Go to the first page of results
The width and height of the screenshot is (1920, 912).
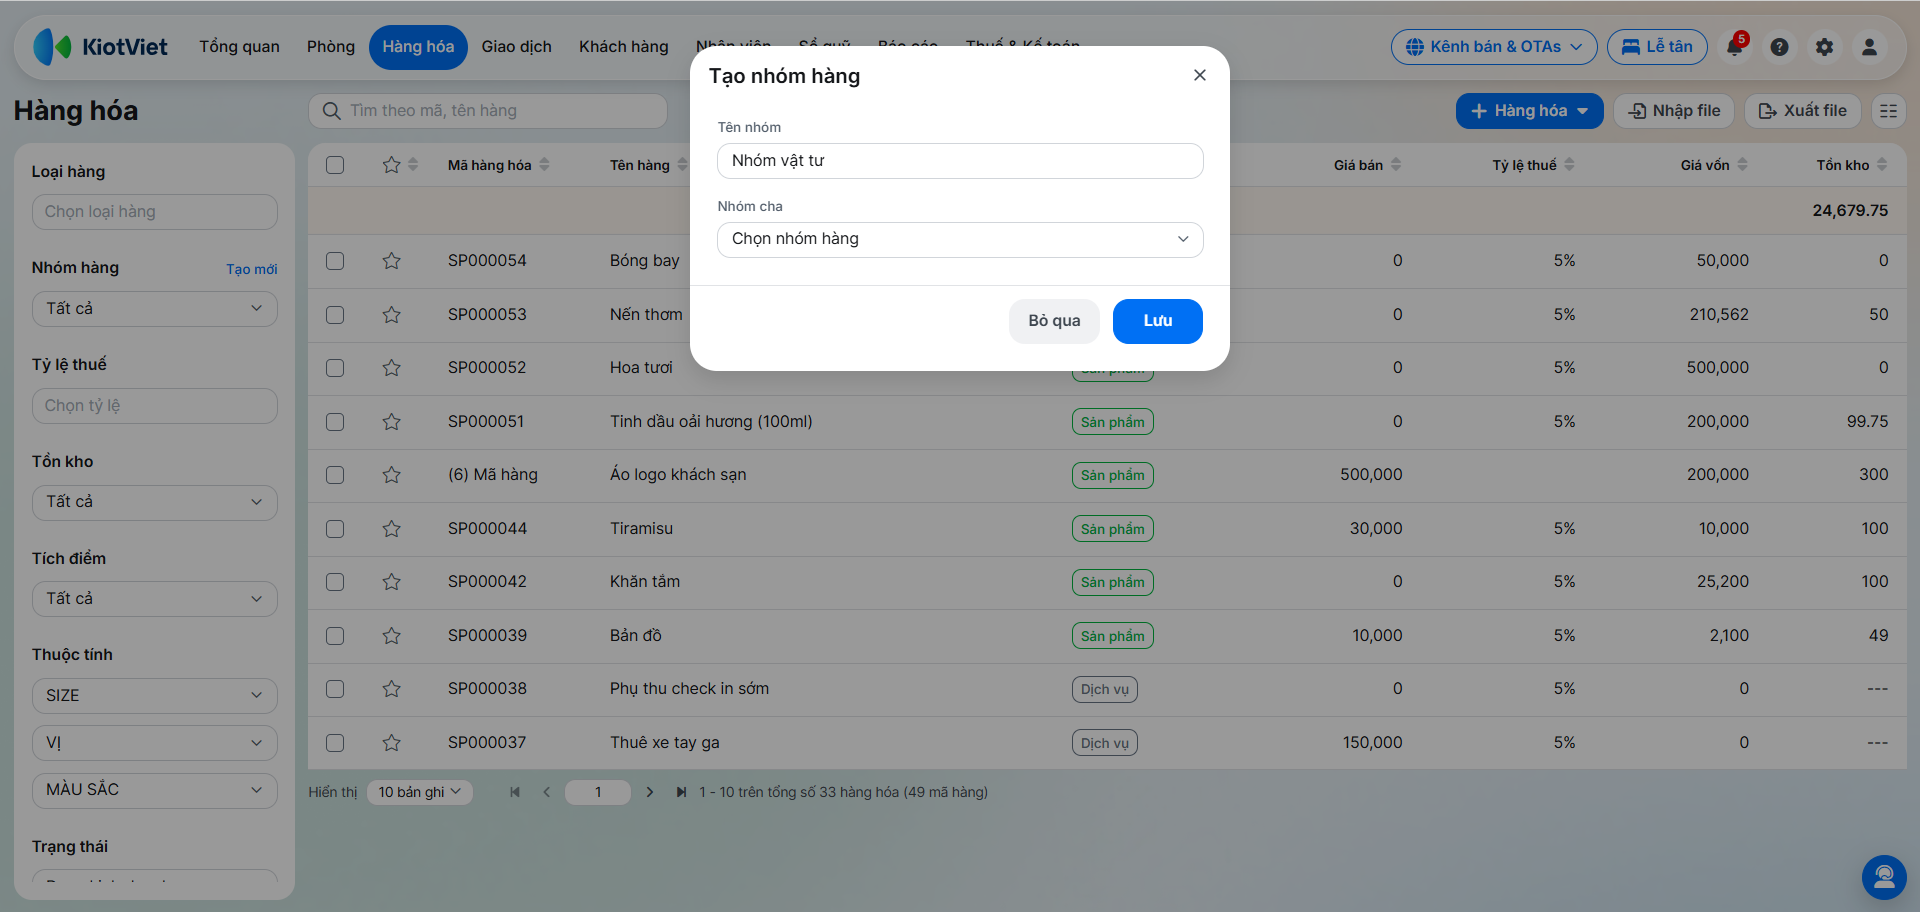coord(515,792)
